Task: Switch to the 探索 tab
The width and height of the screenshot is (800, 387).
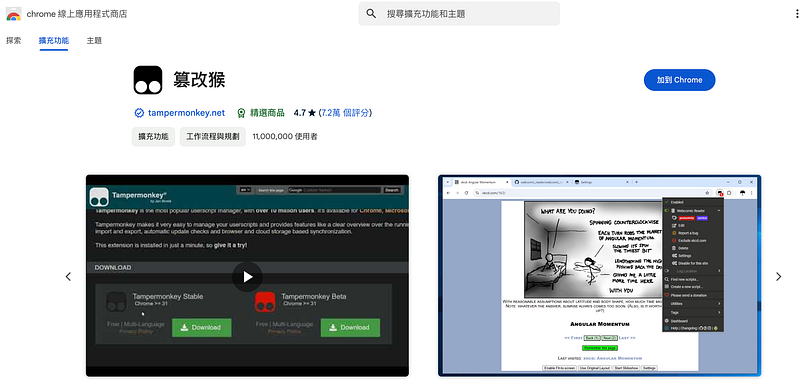Action: [14, 40]
